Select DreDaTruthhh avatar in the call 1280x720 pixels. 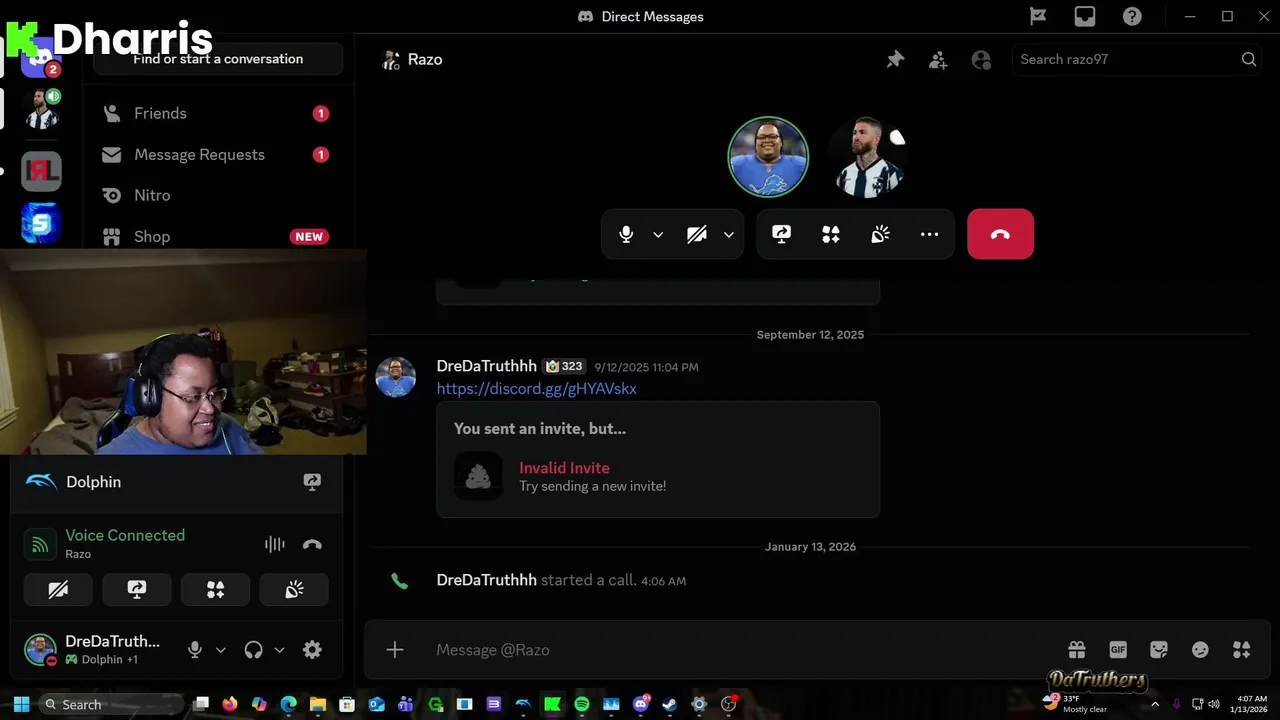point(768,157)
